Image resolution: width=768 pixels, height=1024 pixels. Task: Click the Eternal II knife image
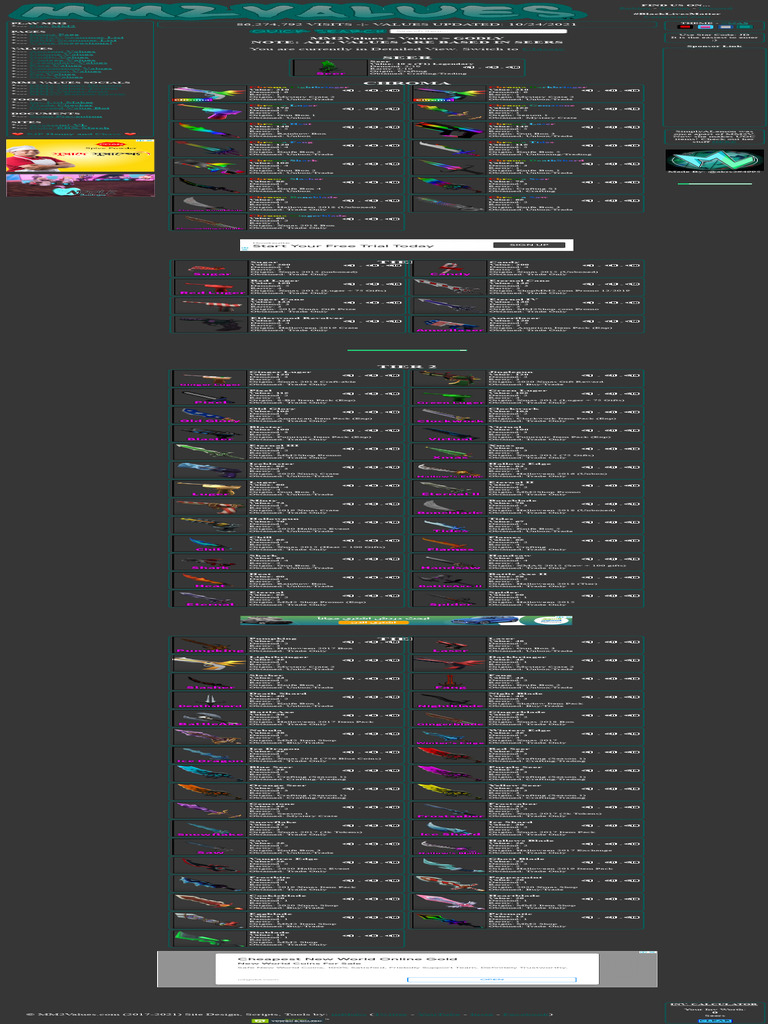[x=451, y=489]
